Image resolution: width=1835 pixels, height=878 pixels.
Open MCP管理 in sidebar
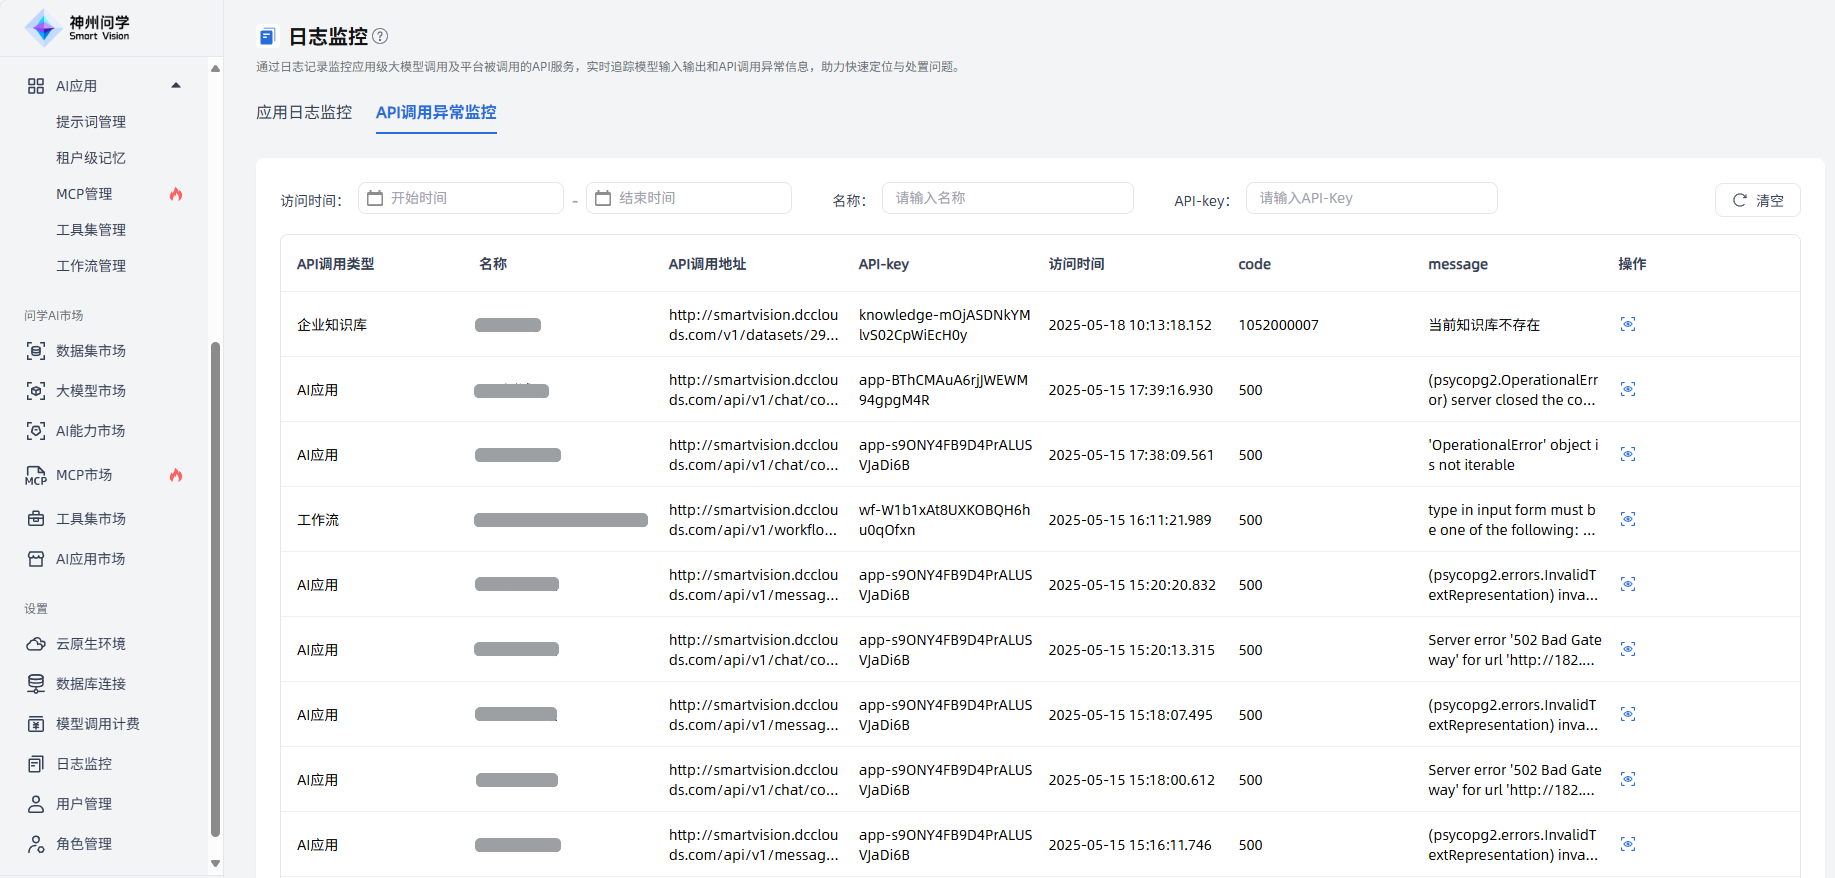point(84,194)
